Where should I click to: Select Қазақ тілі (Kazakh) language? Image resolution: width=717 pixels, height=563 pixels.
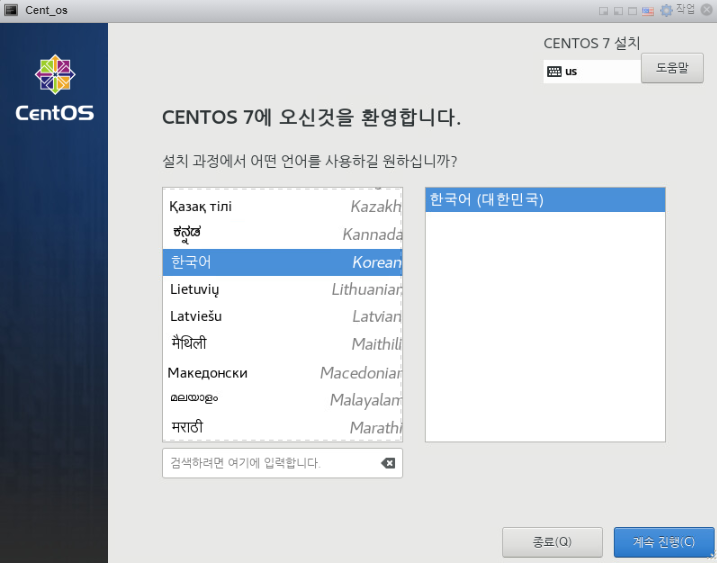(283, 206)
